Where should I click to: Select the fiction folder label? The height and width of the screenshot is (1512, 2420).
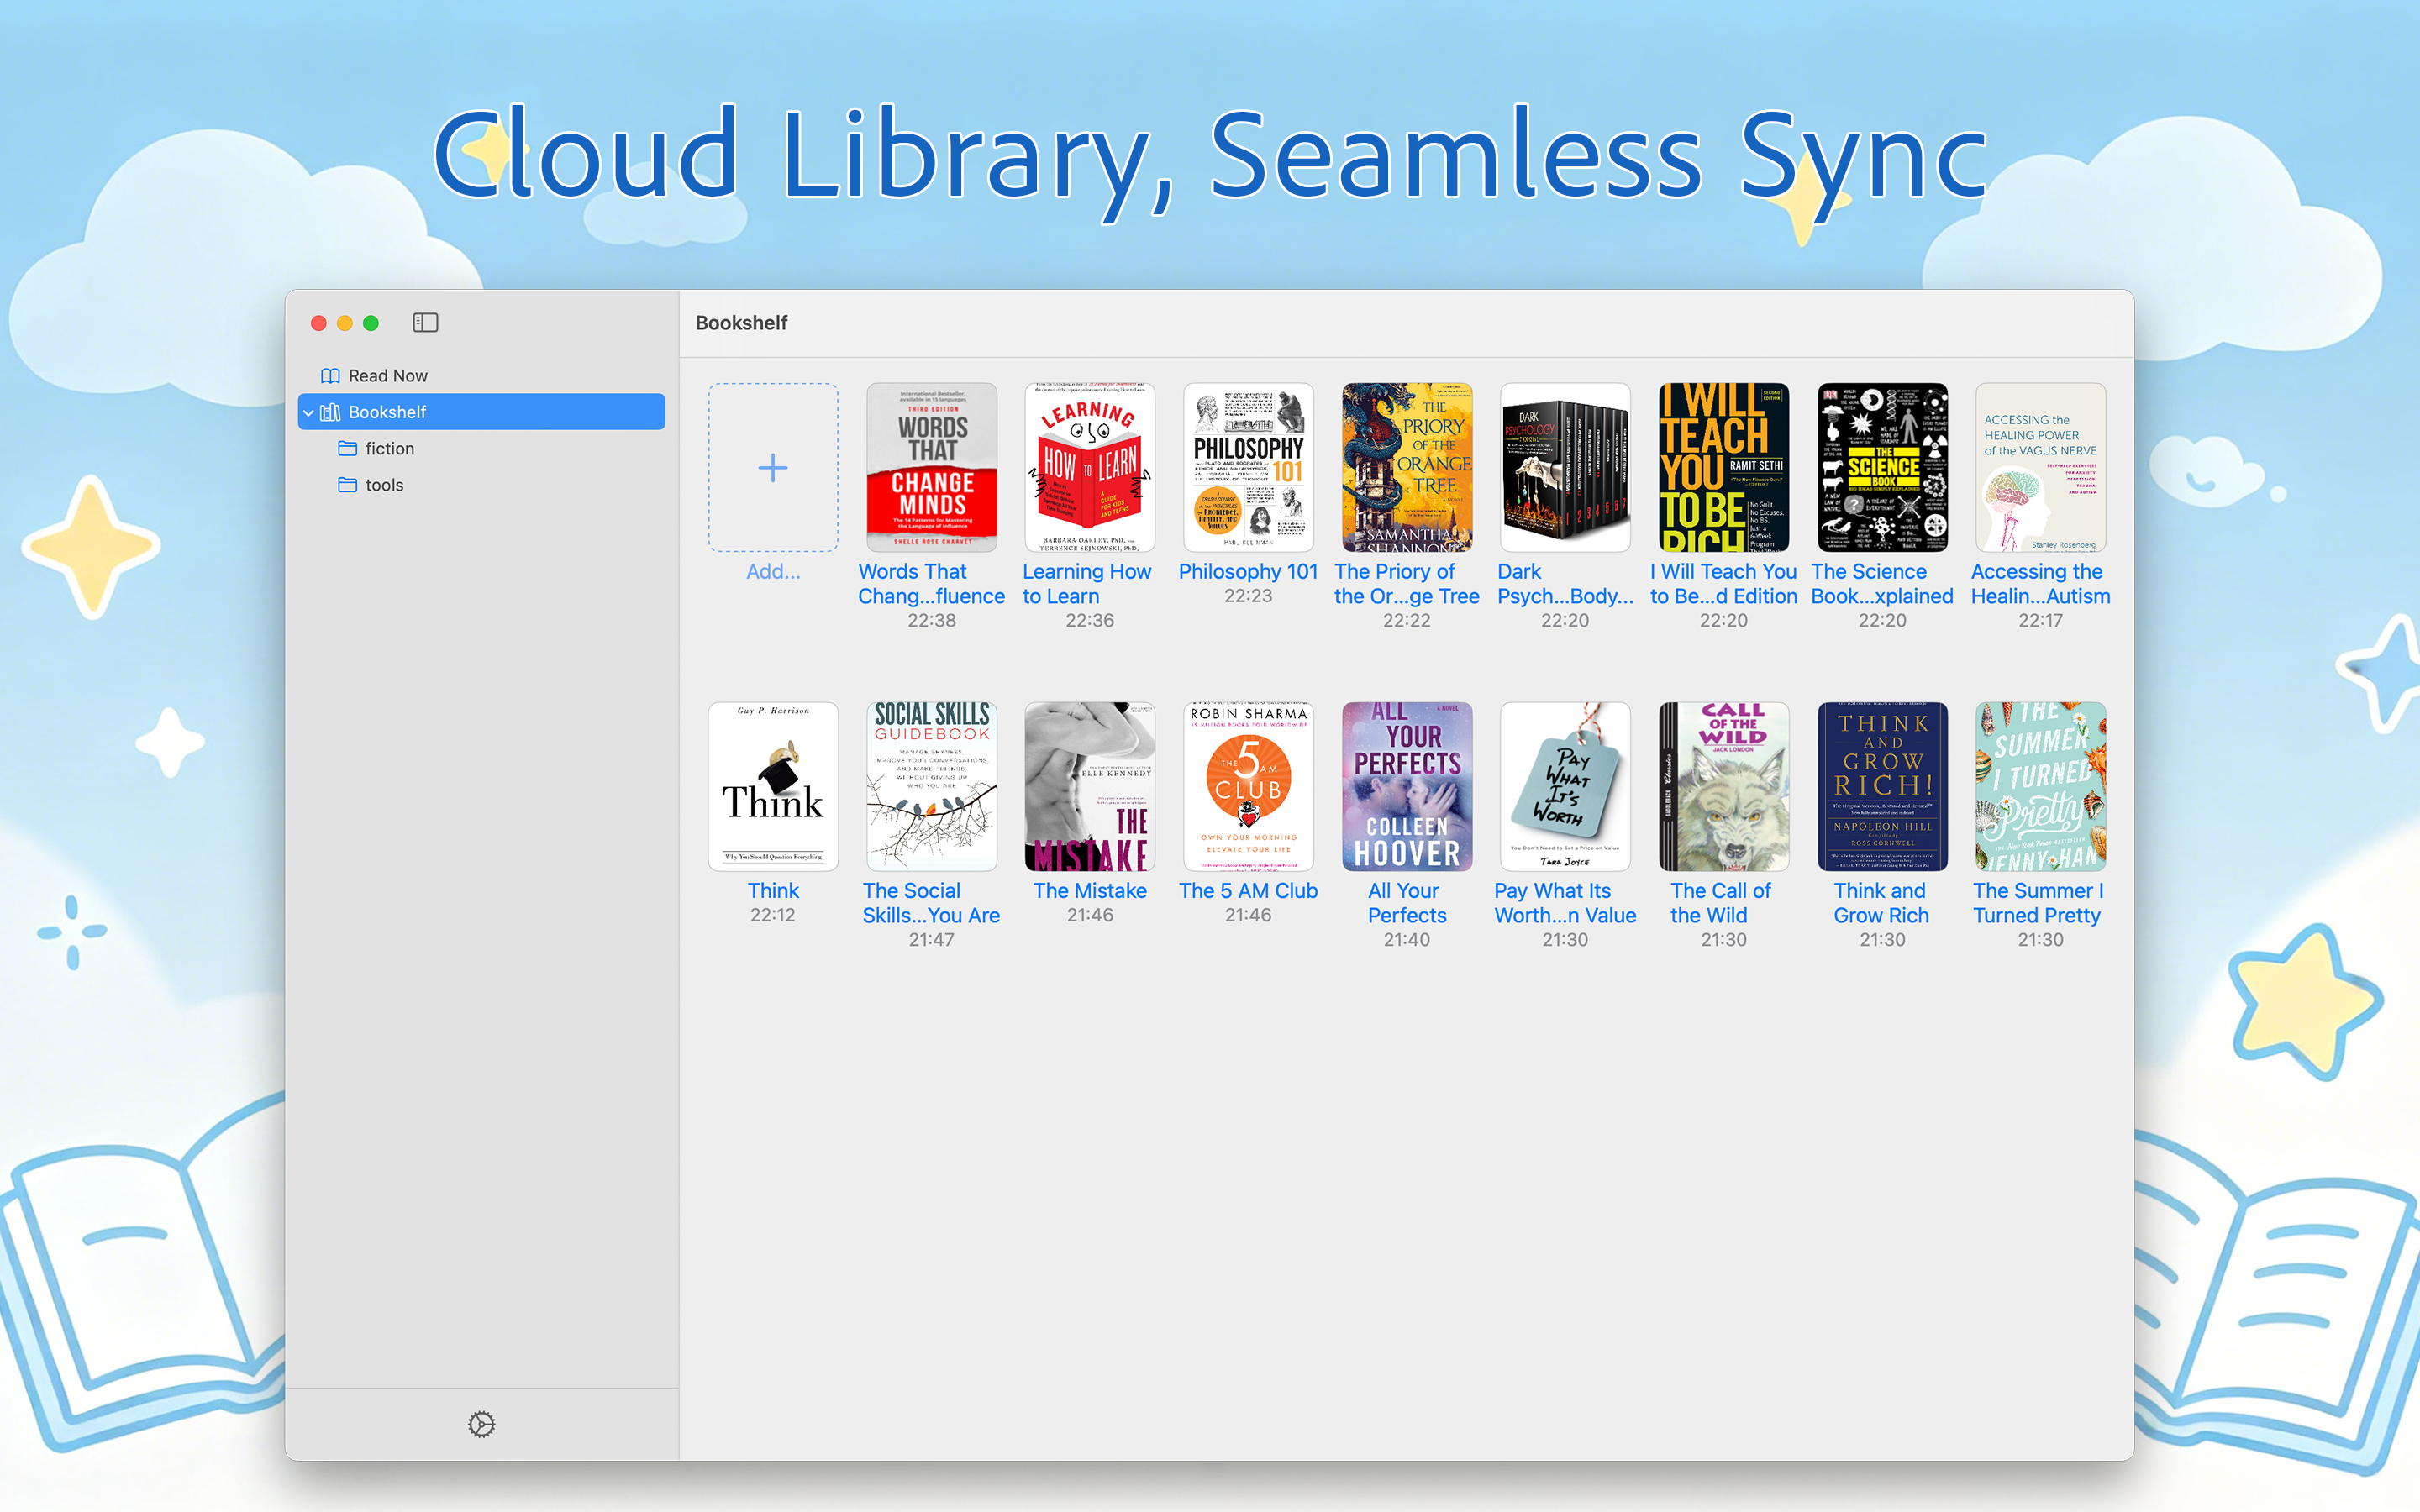390,448
